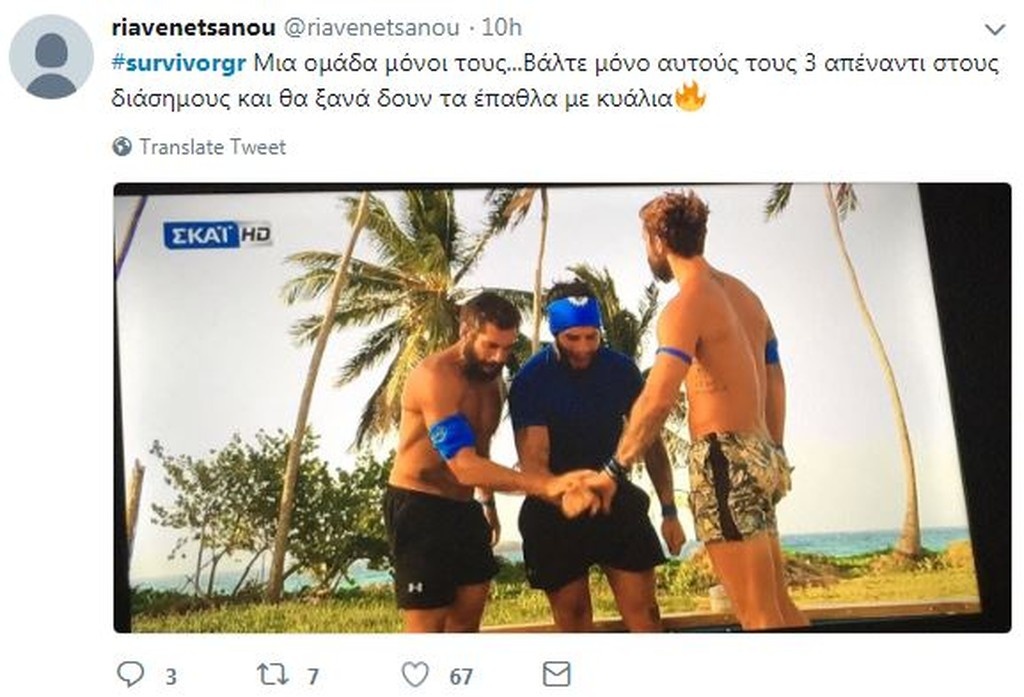Click the globe icon next to Translate Tweet
1024x697 pixels.
pyautogui.click(x=124, y=146)
